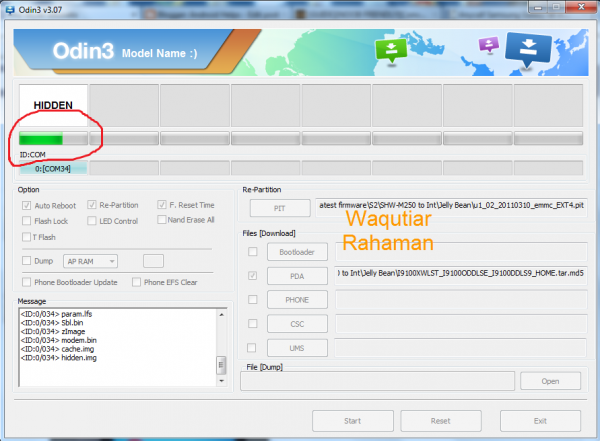Image resolution: width=600 pixels, height=441 pixels.
Task: Click the Bootloader file path field
Action: (x=461, y=252)
